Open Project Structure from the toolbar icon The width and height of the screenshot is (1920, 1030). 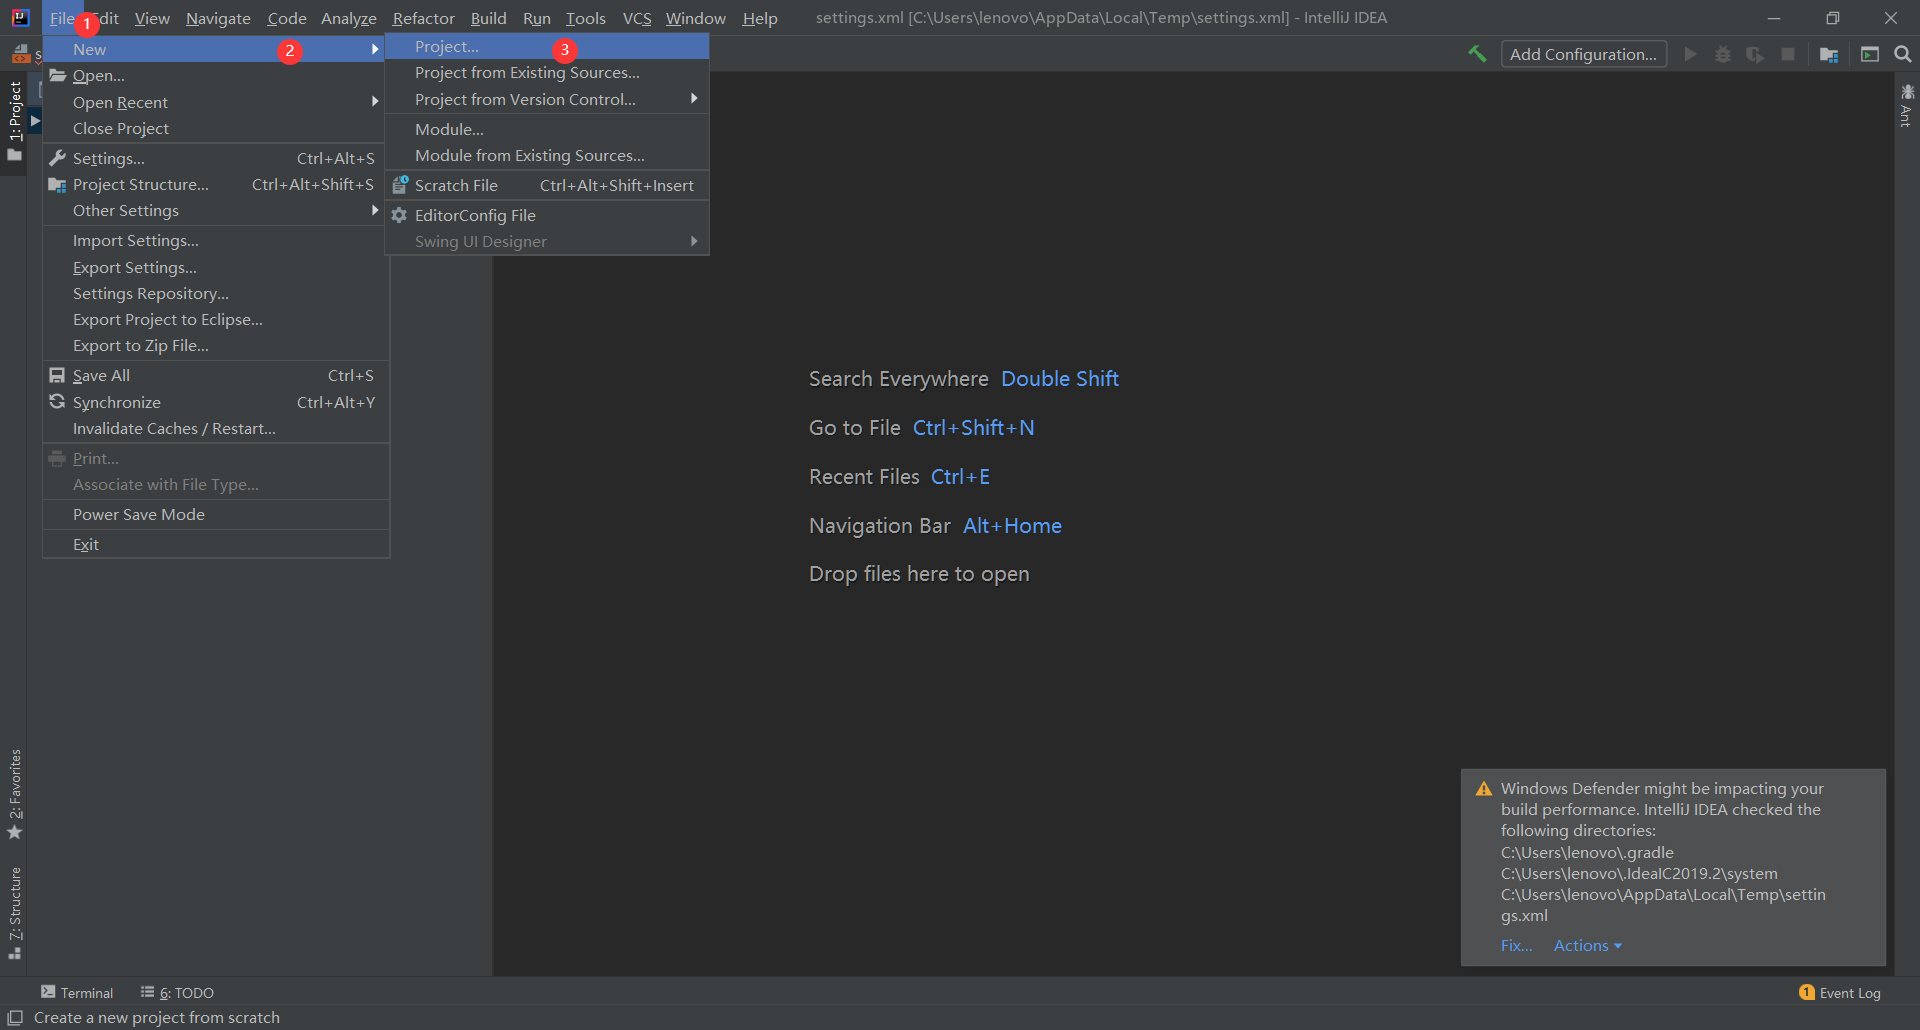coord(1829,54)
